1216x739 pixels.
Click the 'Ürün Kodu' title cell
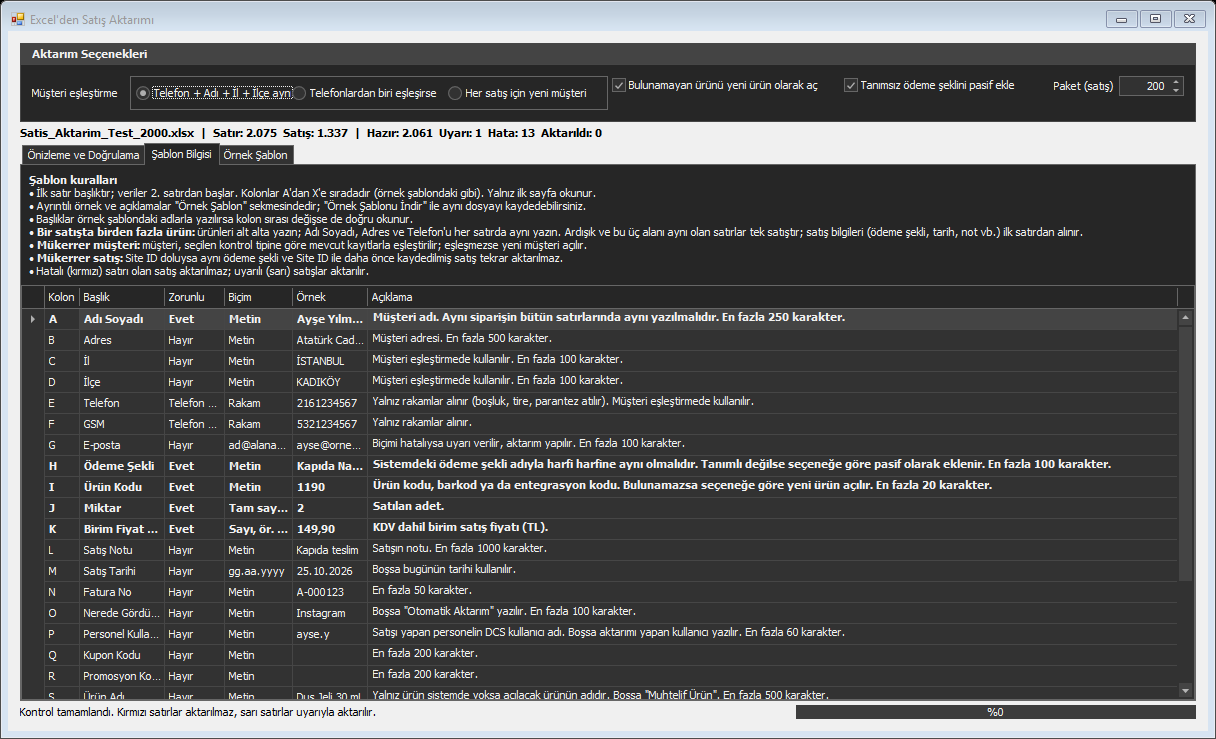coord(121,487)
